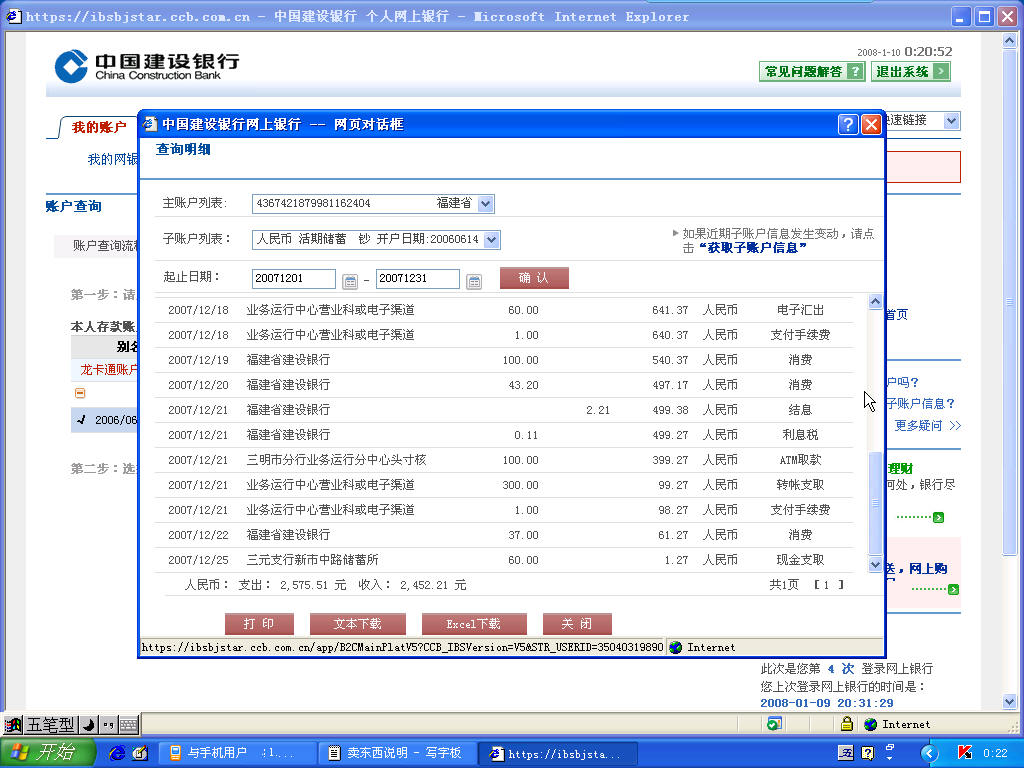Click the transaction list scroll up arrow

pos(876,301)
